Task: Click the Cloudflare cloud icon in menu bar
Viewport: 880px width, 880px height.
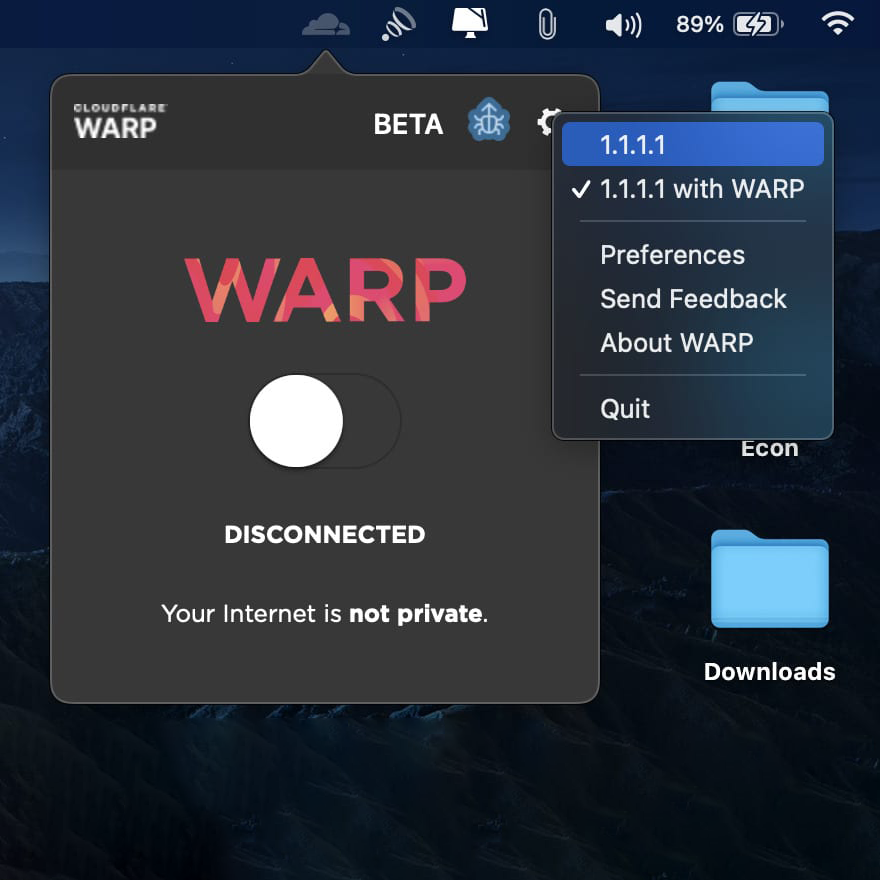Action: click(x=326, y=24)
